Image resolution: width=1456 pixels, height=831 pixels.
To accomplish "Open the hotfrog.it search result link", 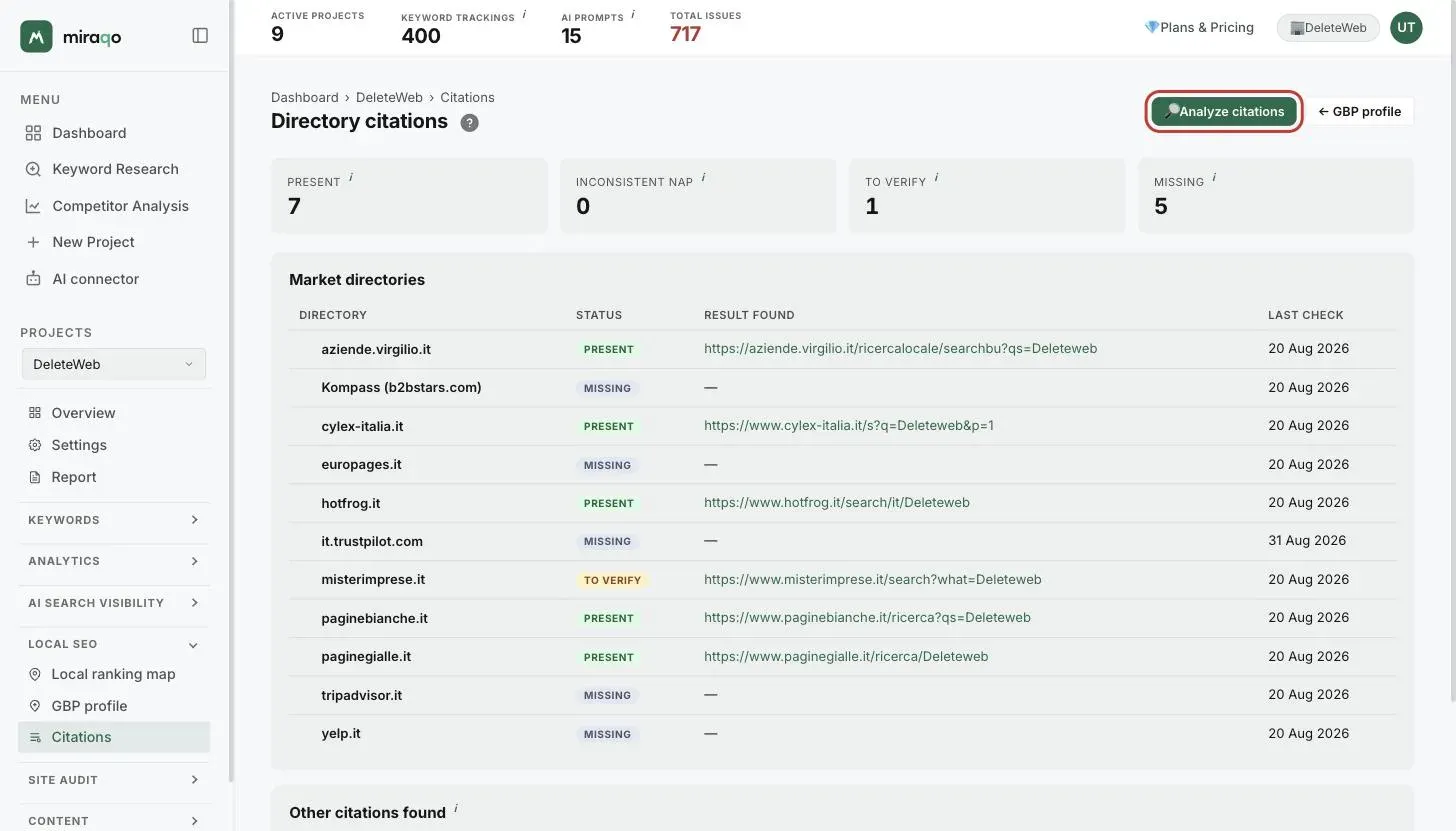I will (837, 503).
